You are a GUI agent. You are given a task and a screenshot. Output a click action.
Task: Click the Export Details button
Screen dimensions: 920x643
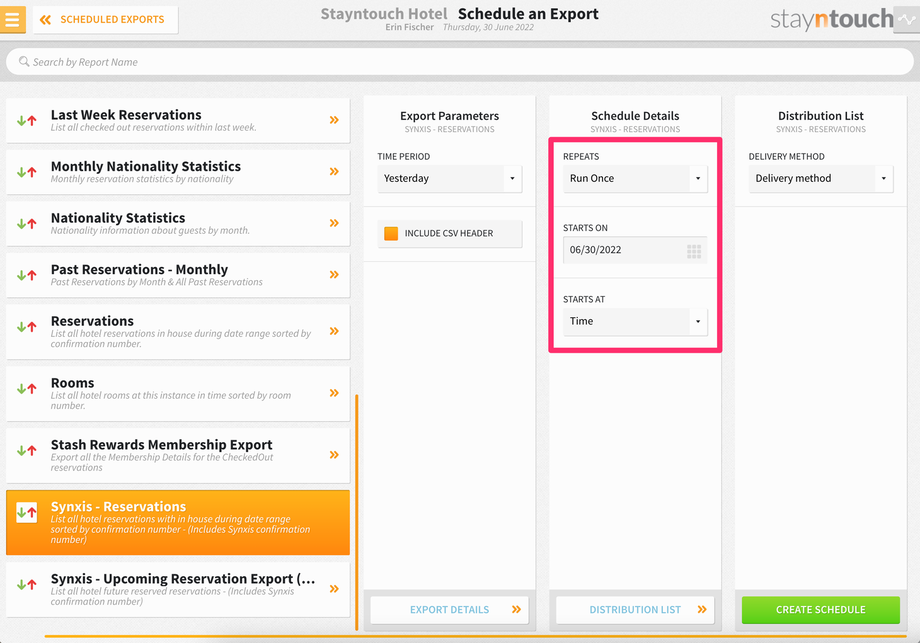pyautogui.click(x=449, y=610)
